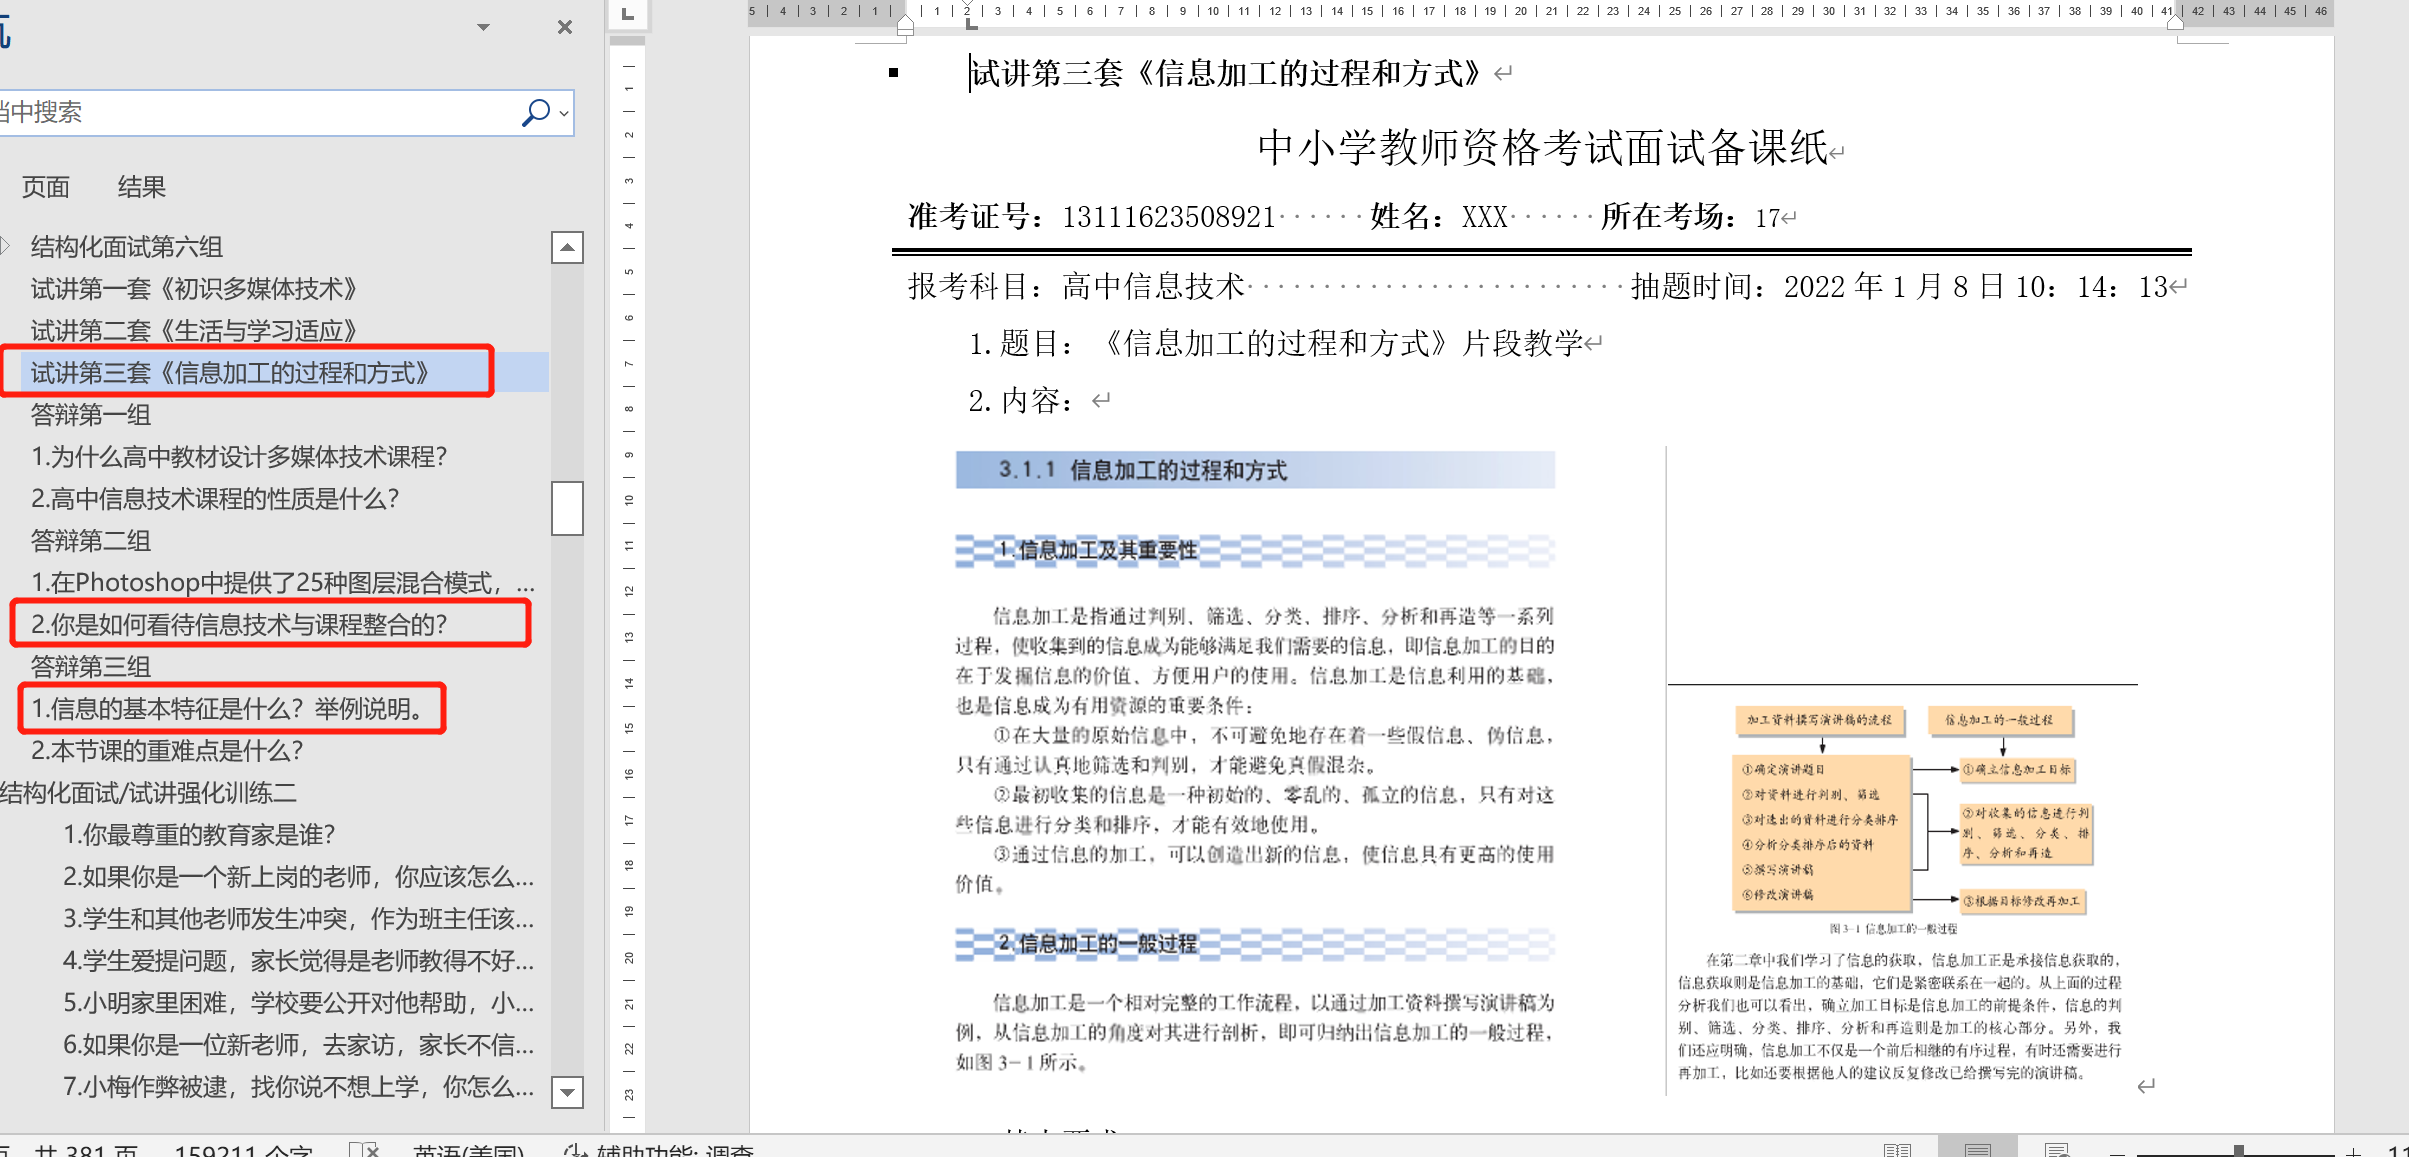
Task: Go to heading 答辩第一组
Action: click(x=91, y=415)
